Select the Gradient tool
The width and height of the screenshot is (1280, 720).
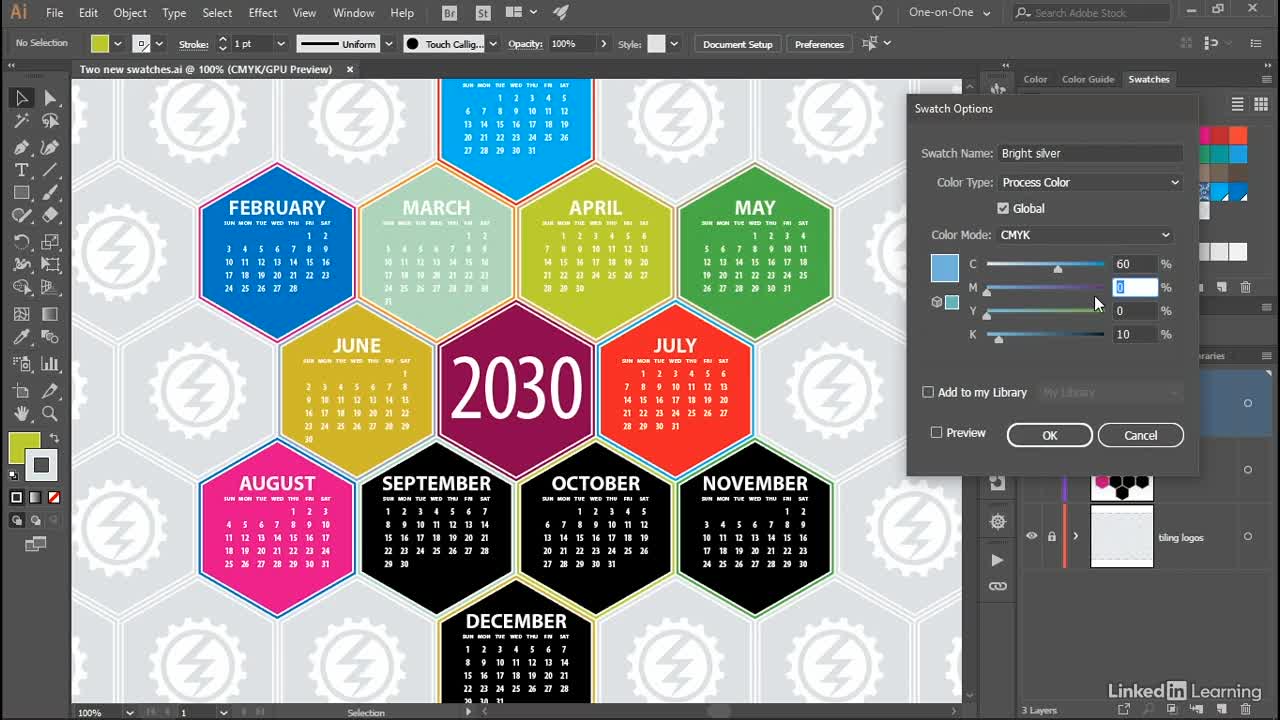point(50,314)
